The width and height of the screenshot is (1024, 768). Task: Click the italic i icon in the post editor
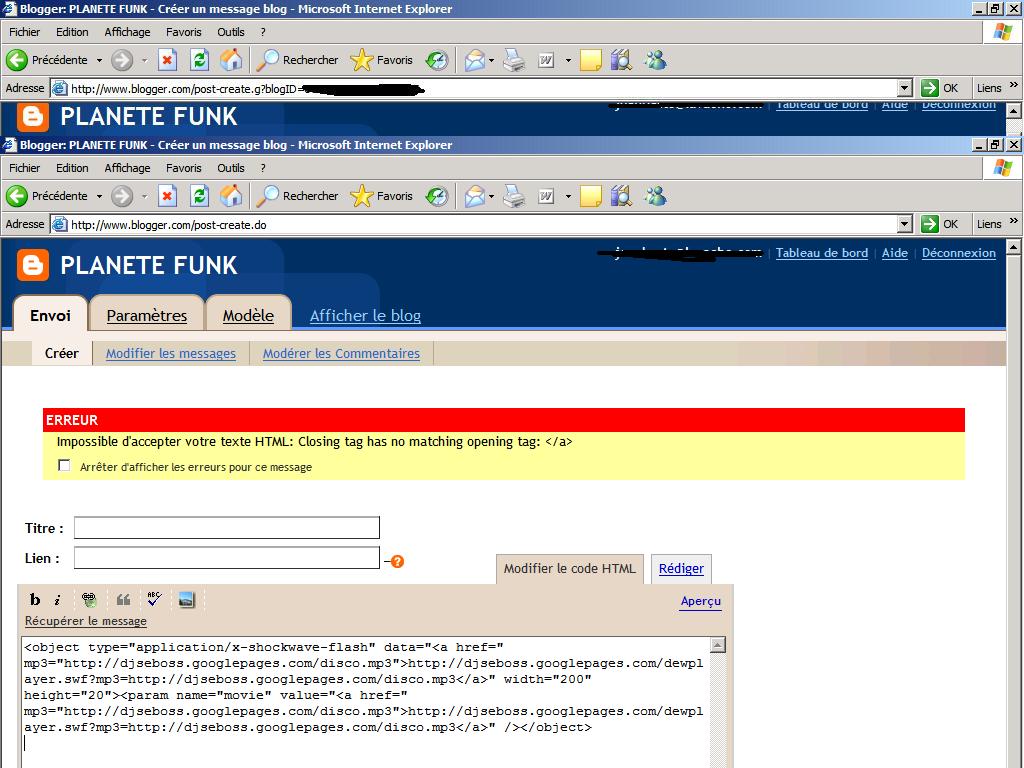point(57,600)
